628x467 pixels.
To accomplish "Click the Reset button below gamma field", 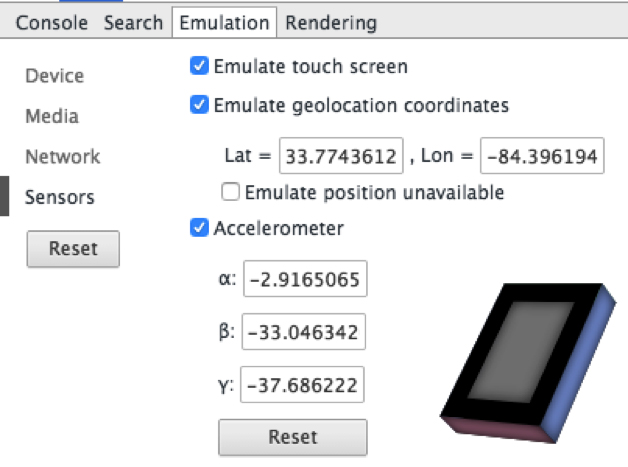I will pos(292,437).
